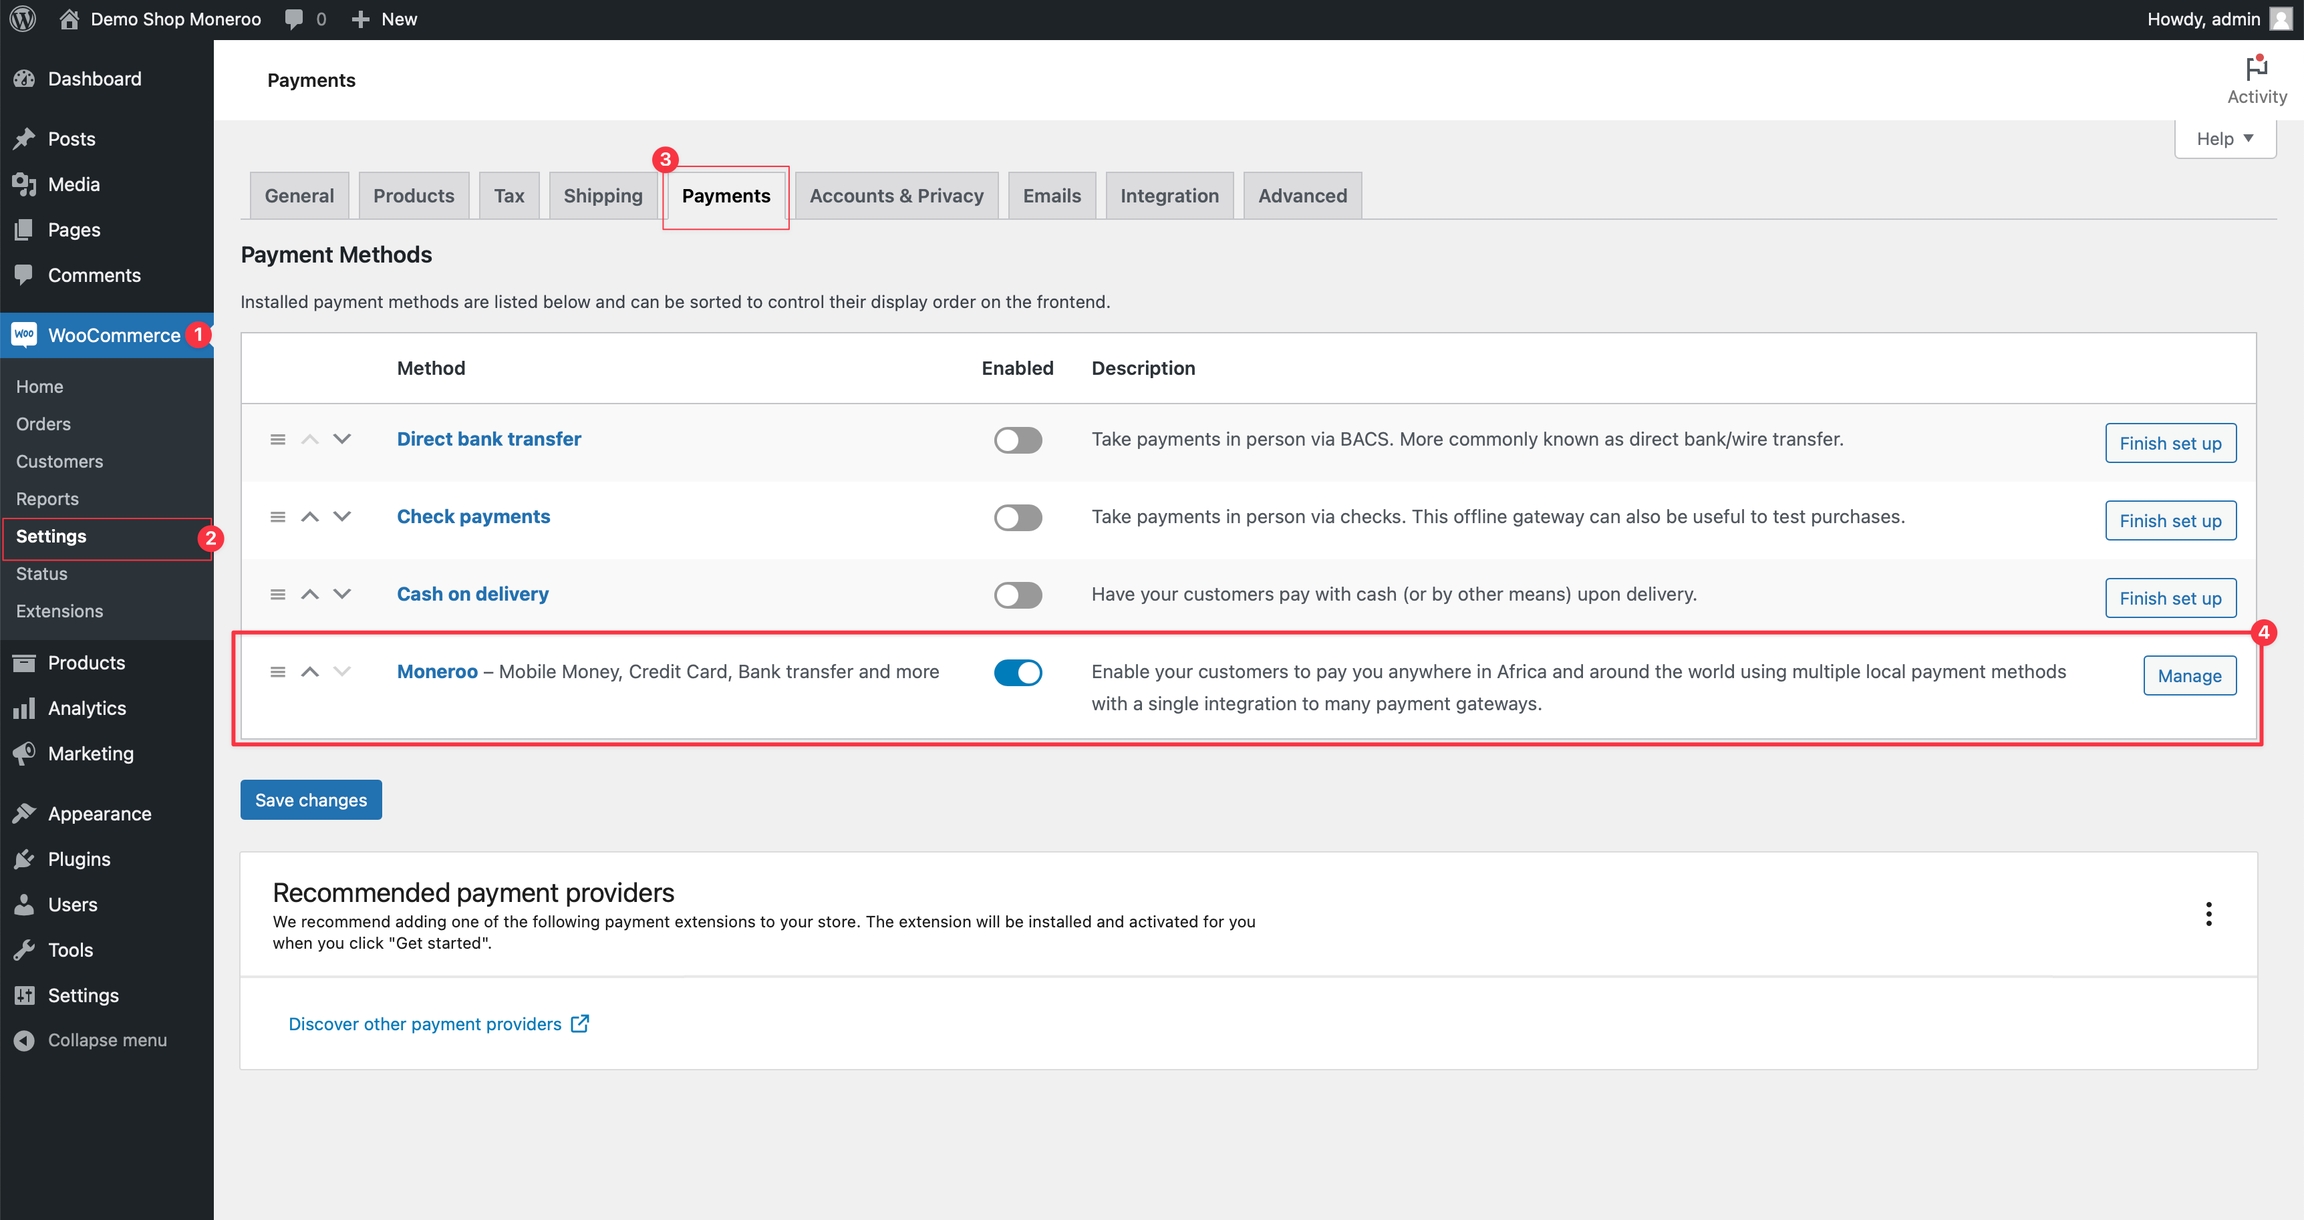Go to WooCommerce Customers submenu
The image size is (2304, 1220).
click(x=59, y=462)
